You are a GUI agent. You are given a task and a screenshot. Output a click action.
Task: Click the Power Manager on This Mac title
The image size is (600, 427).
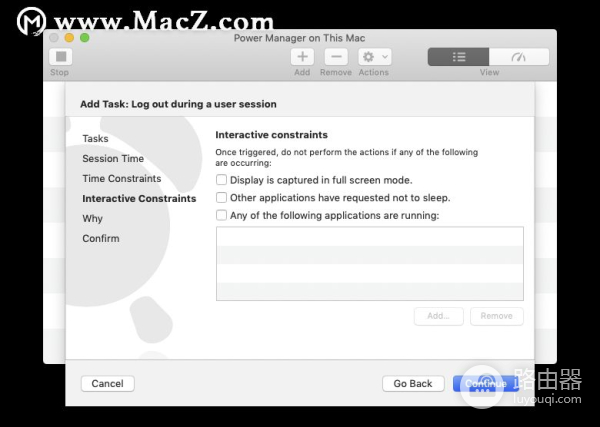(x=299, y=38)
